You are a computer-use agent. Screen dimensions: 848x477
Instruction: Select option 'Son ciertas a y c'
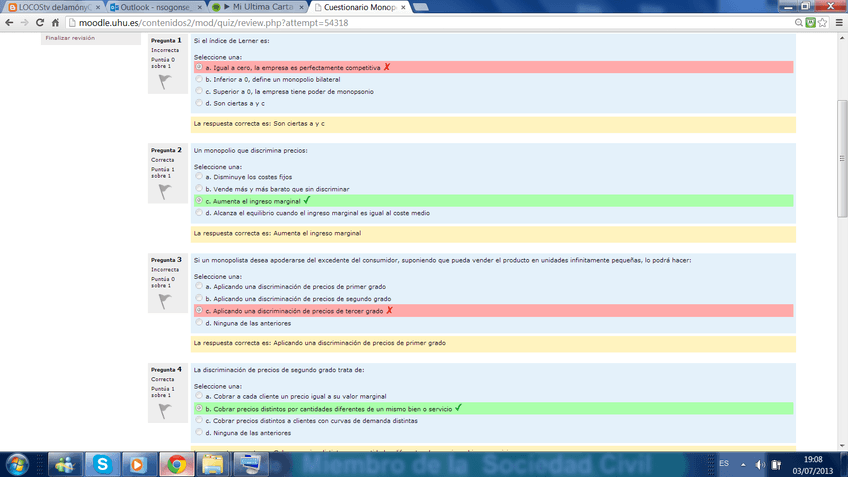pyautogui.click(x=199, y=103)
